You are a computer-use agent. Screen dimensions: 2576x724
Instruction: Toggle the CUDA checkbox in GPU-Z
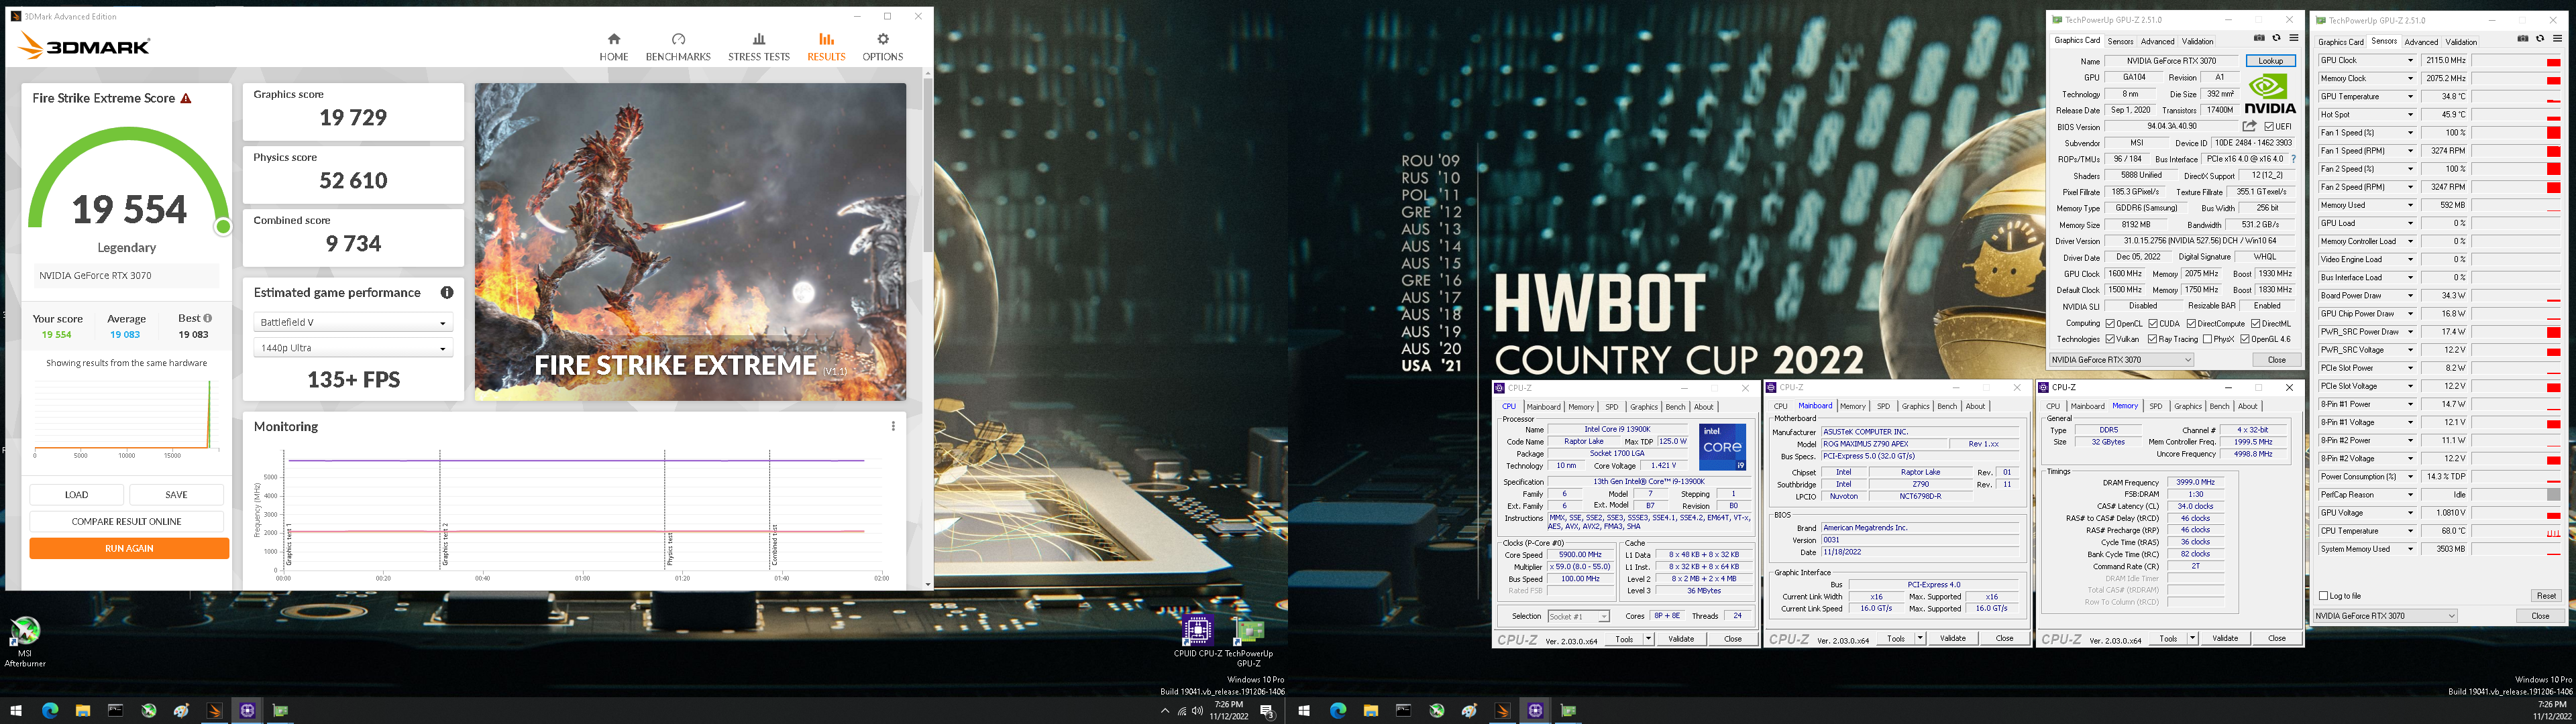[x=2152, y=324]
